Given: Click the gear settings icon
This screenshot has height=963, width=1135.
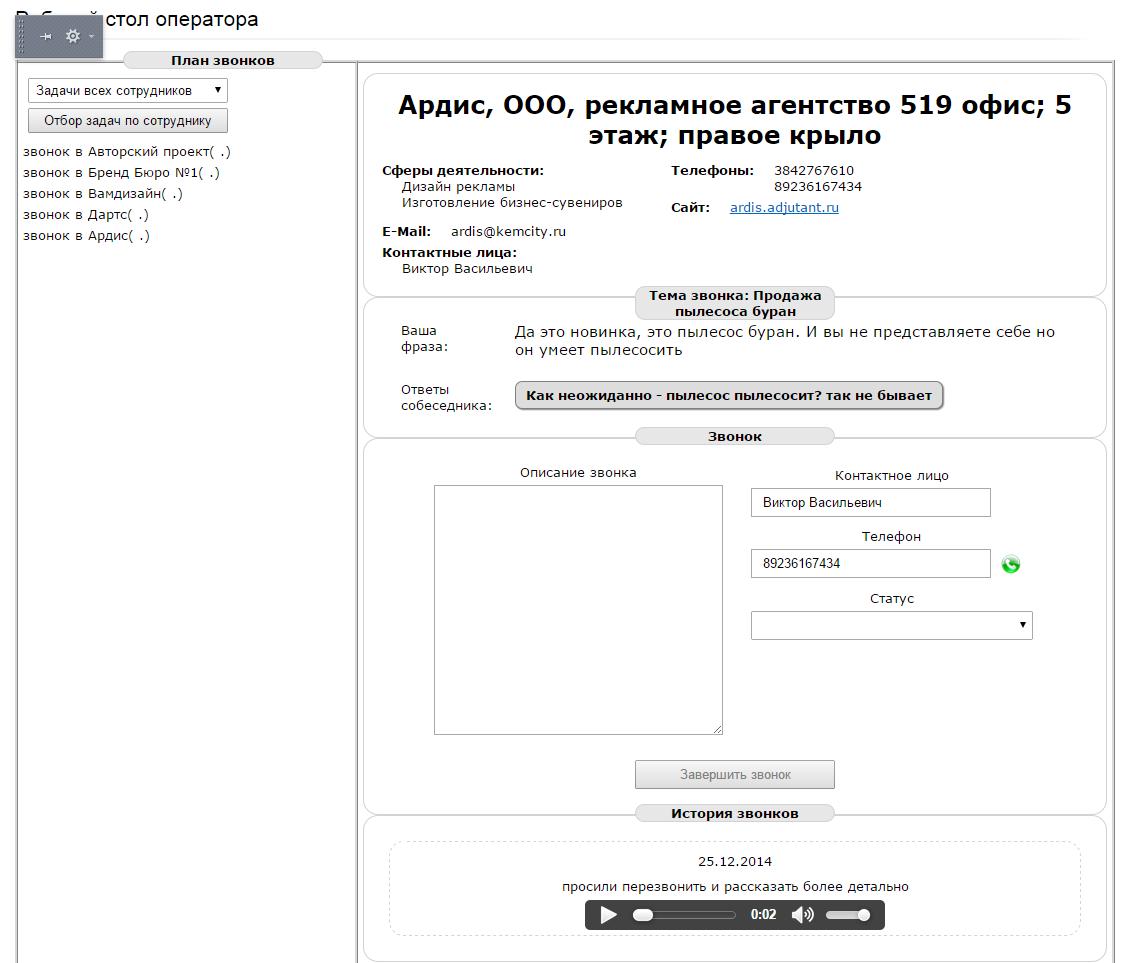Looking at the screenshot, I should click(x=72, y=36).
